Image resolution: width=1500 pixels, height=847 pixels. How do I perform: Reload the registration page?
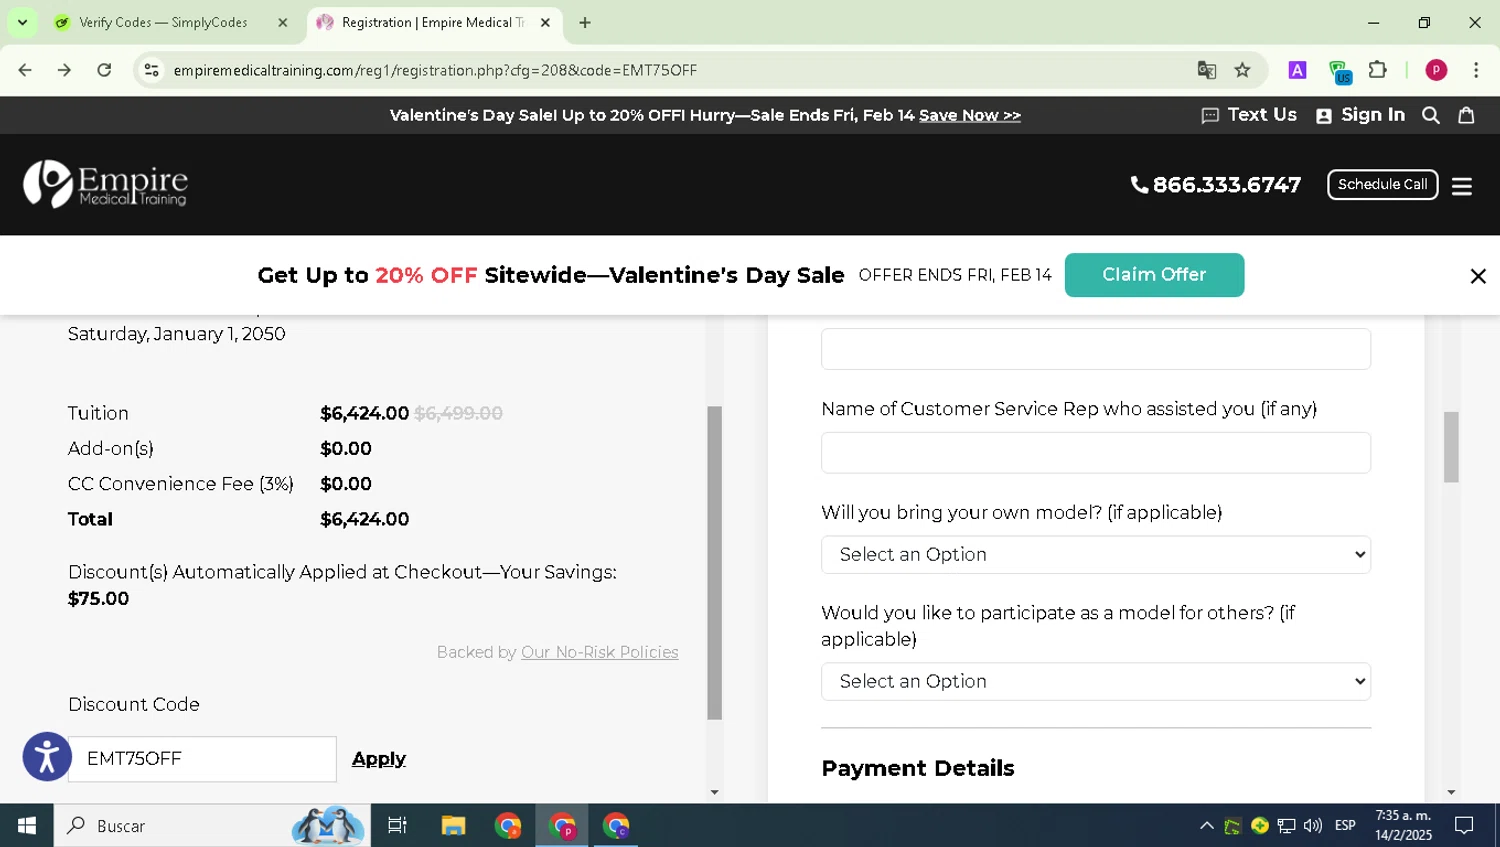click(104, 70)
